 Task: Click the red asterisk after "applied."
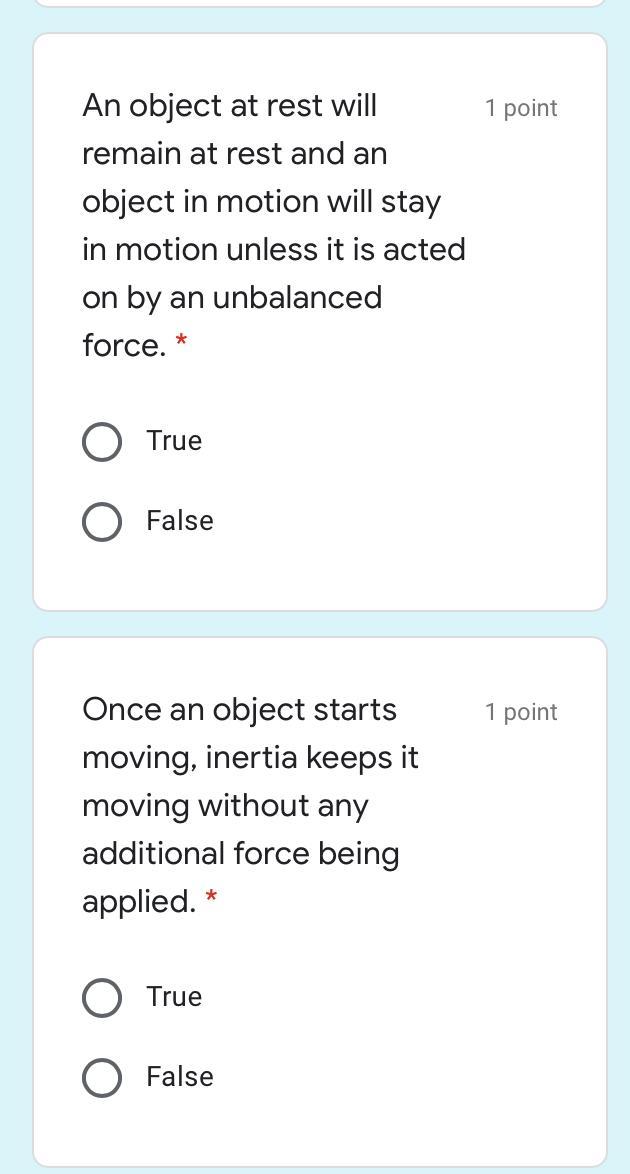coord(211,899)
